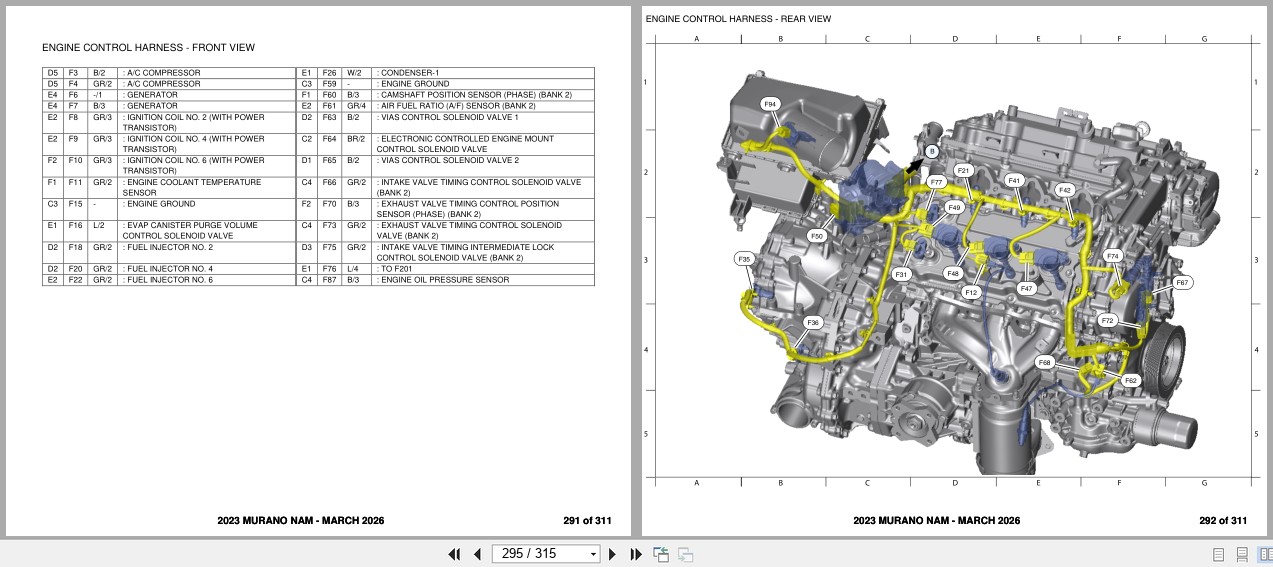Click the F94 connector callout

pyautogui.click(x=770, y=104)
